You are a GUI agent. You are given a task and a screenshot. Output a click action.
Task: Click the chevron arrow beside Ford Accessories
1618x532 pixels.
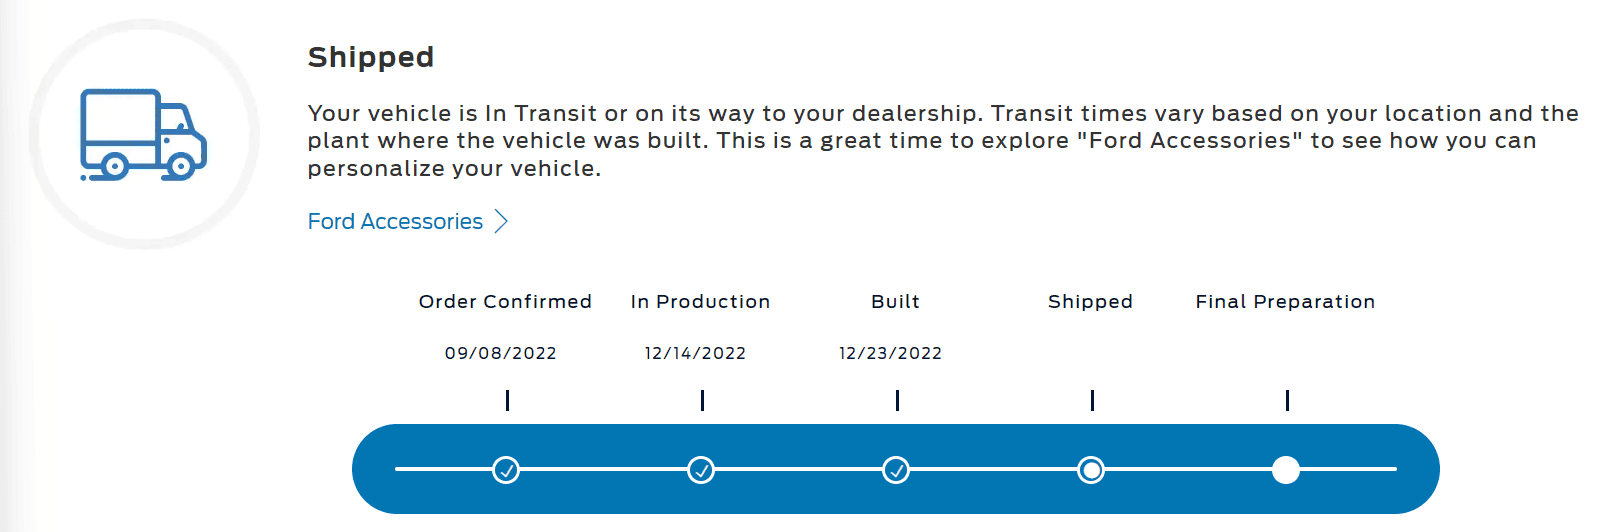pos(502,222)
